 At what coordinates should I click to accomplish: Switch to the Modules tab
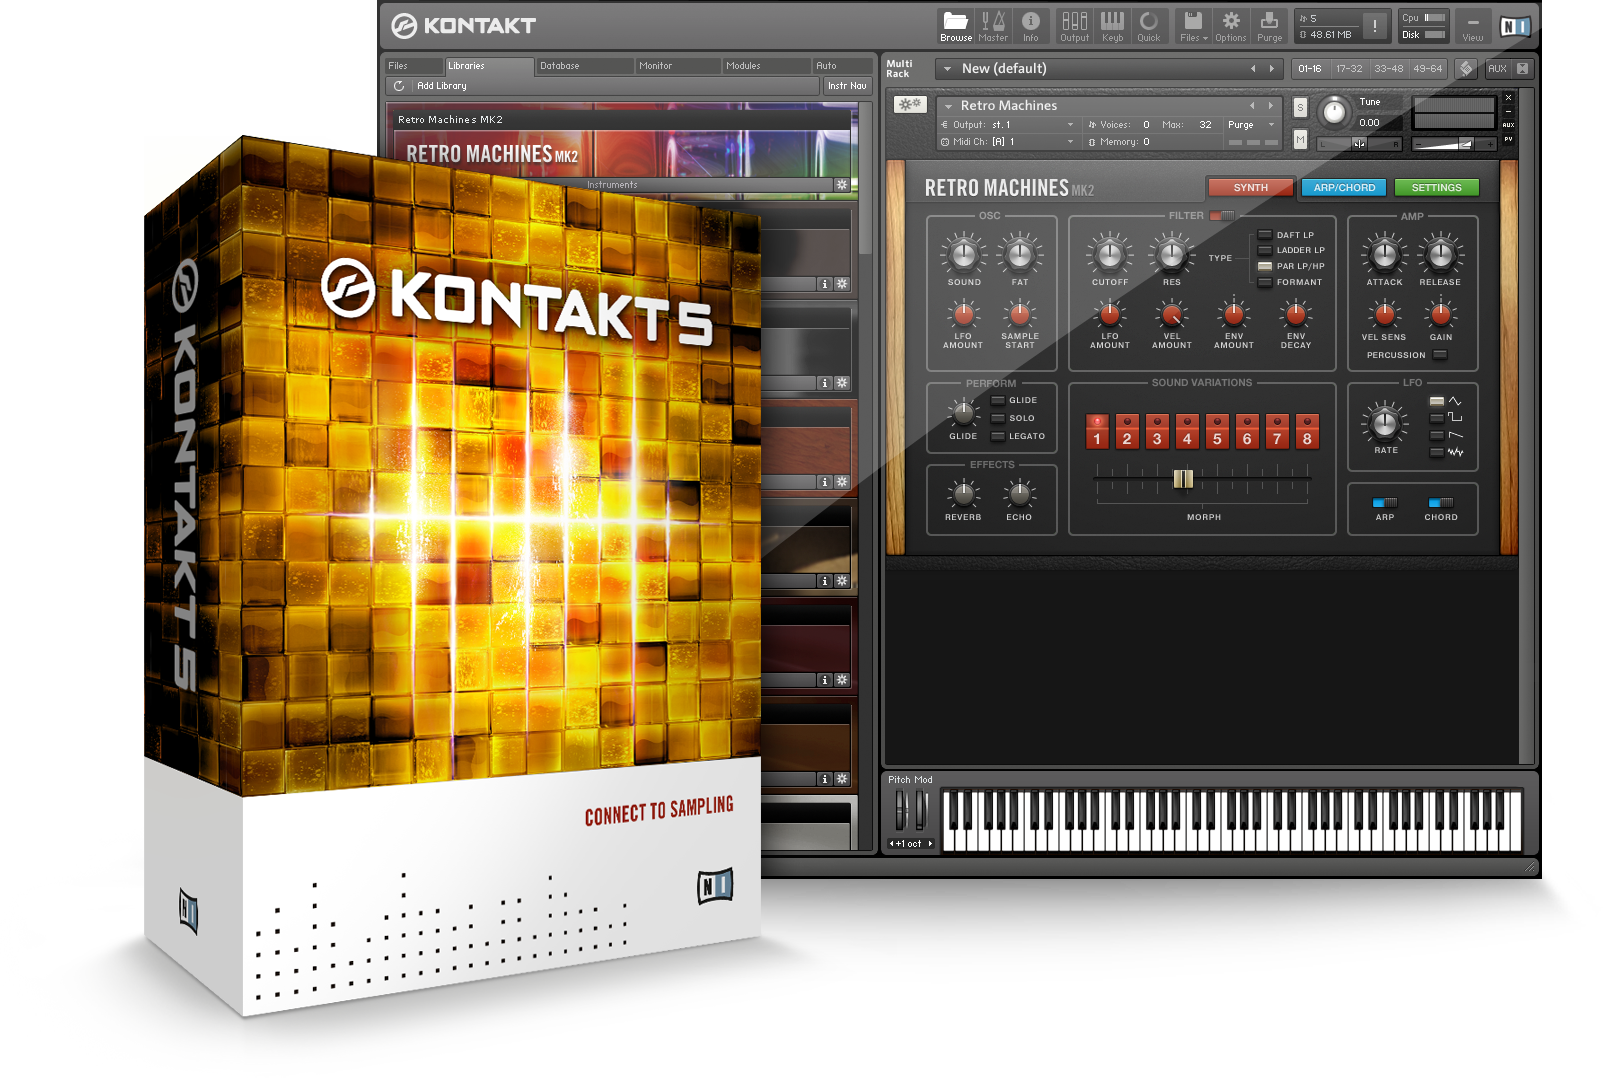(x=766, y=66)
